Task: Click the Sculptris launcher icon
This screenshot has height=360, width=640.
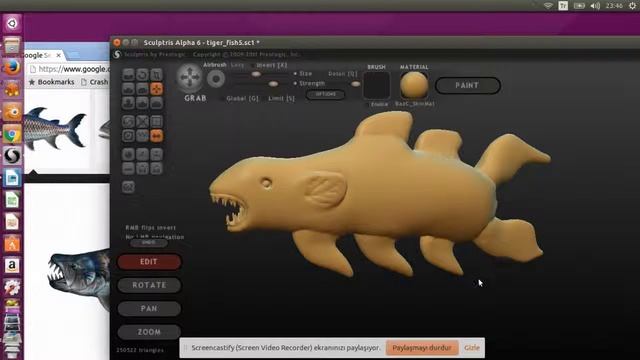Action: click(12, 156)
